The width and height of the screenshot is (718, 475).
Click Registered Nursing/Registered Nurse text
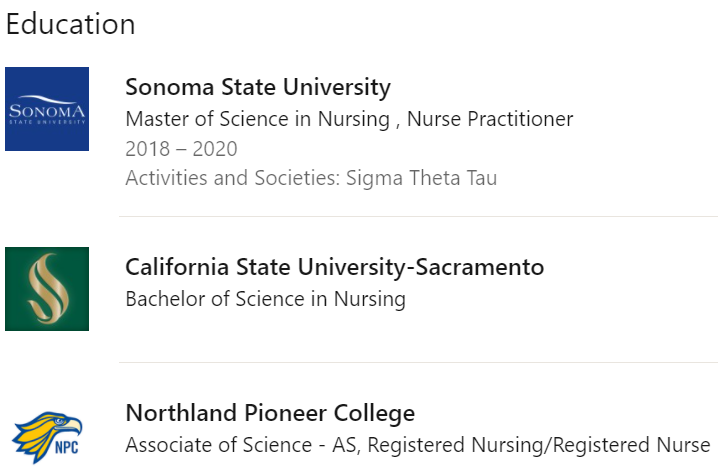click(x=539, y=445)
